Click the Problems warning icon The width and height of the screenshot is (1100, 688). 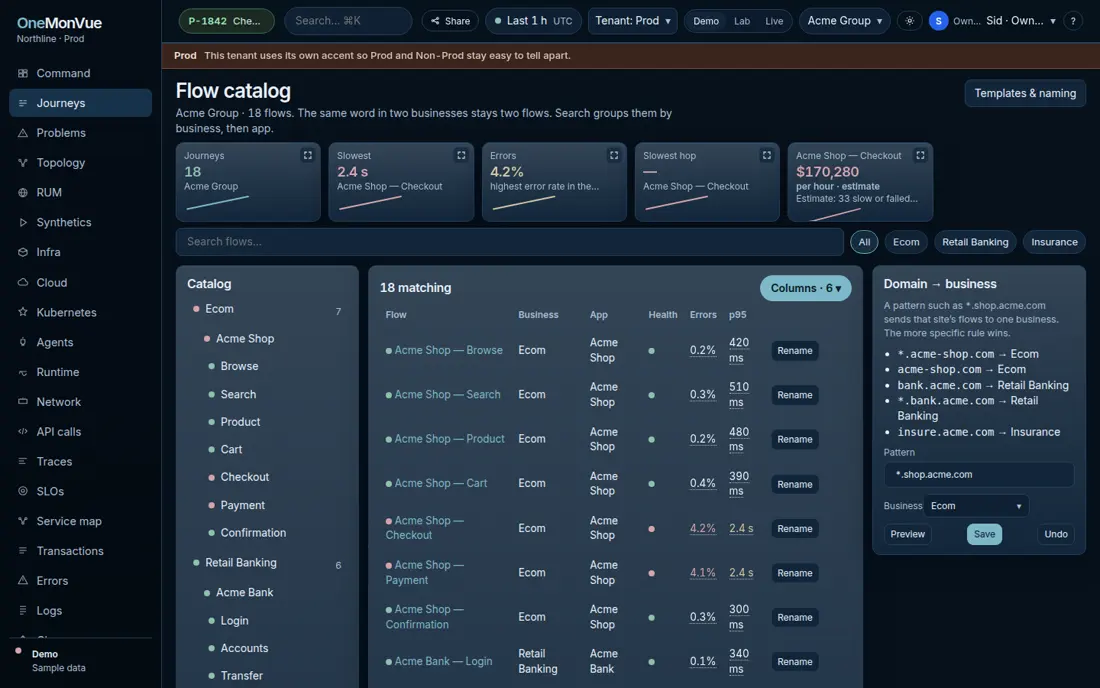tap(22, 133)
